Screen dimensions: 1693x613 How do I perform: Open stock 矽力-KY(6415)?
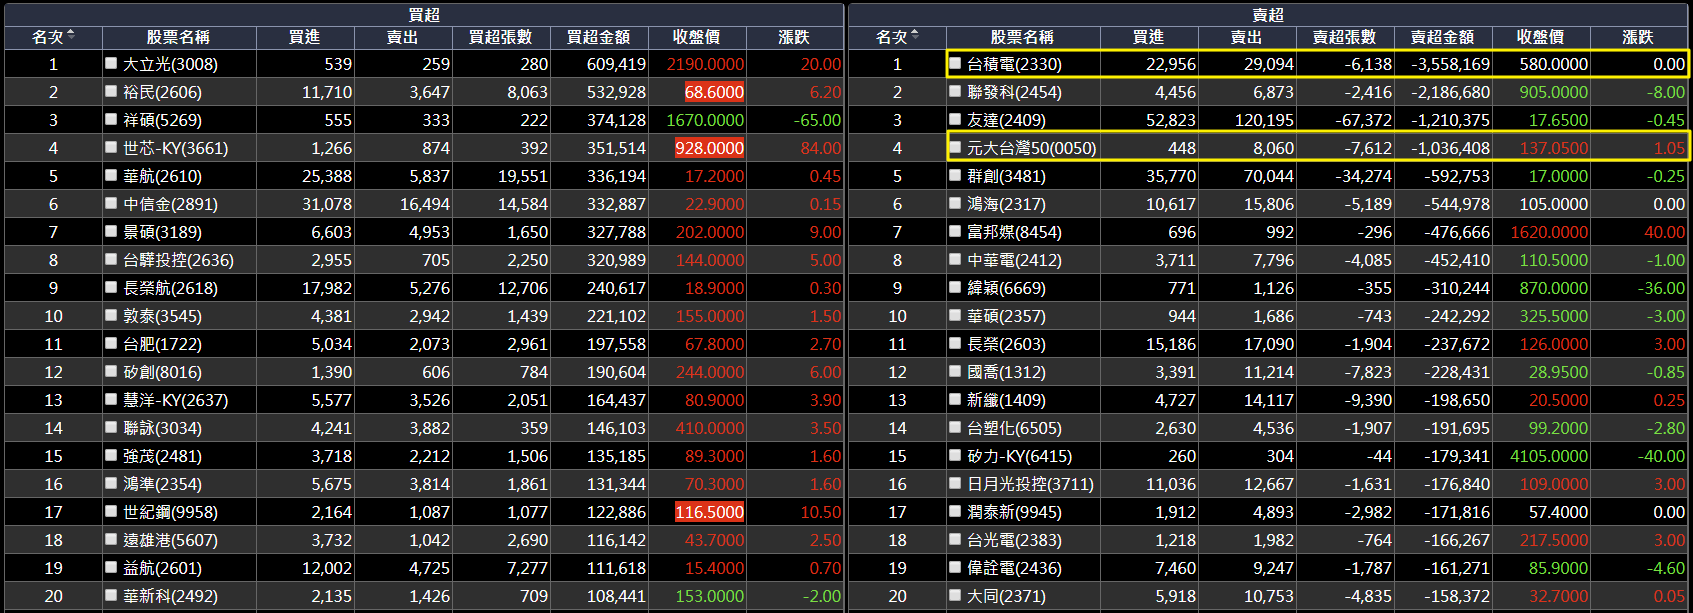click(x=1019, y=456)
